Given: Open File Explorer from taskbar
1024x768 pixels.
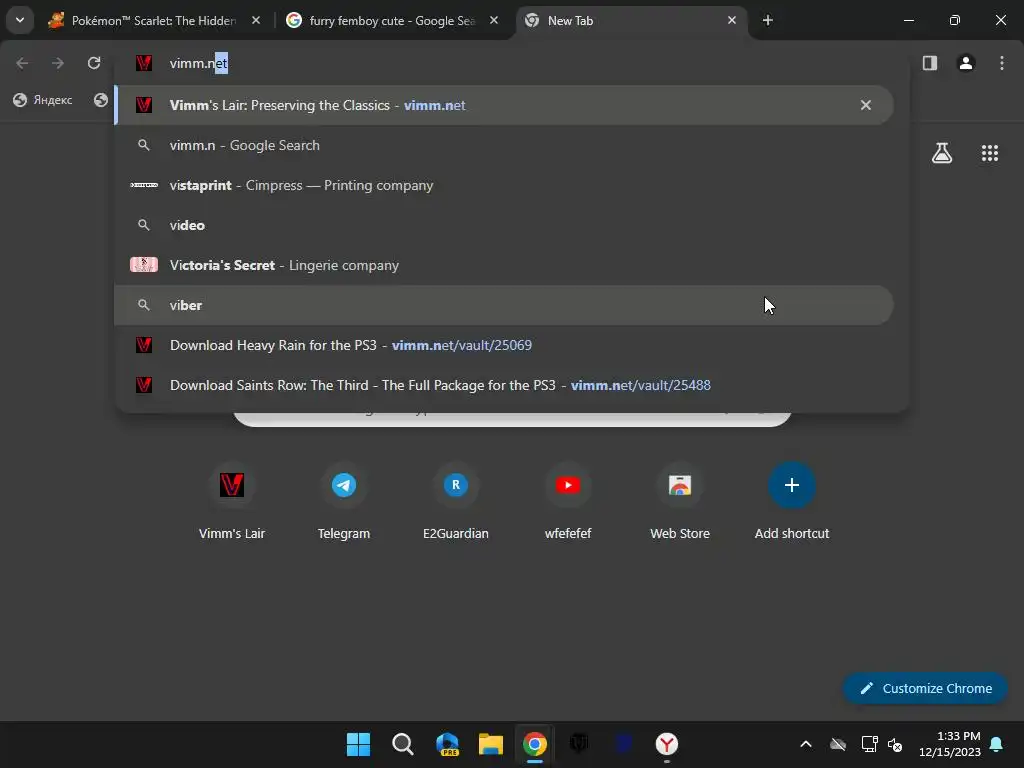Looking at the screenshot, I should click(490, 744).
